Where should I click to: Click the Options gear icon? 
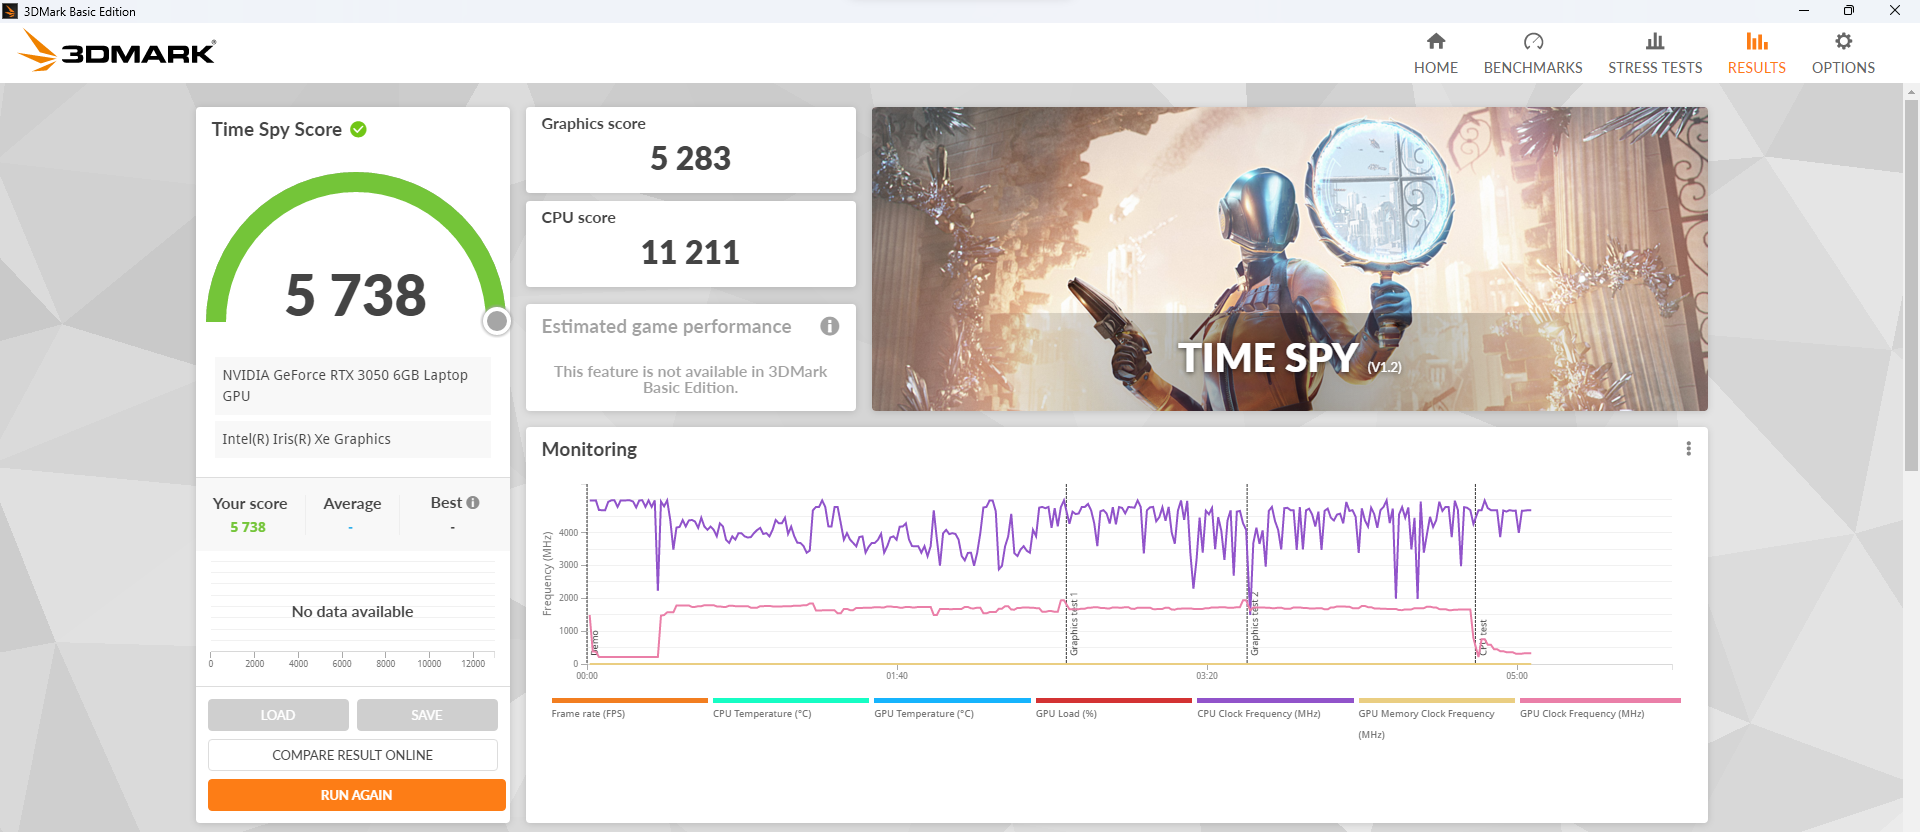coord(1843,41)
